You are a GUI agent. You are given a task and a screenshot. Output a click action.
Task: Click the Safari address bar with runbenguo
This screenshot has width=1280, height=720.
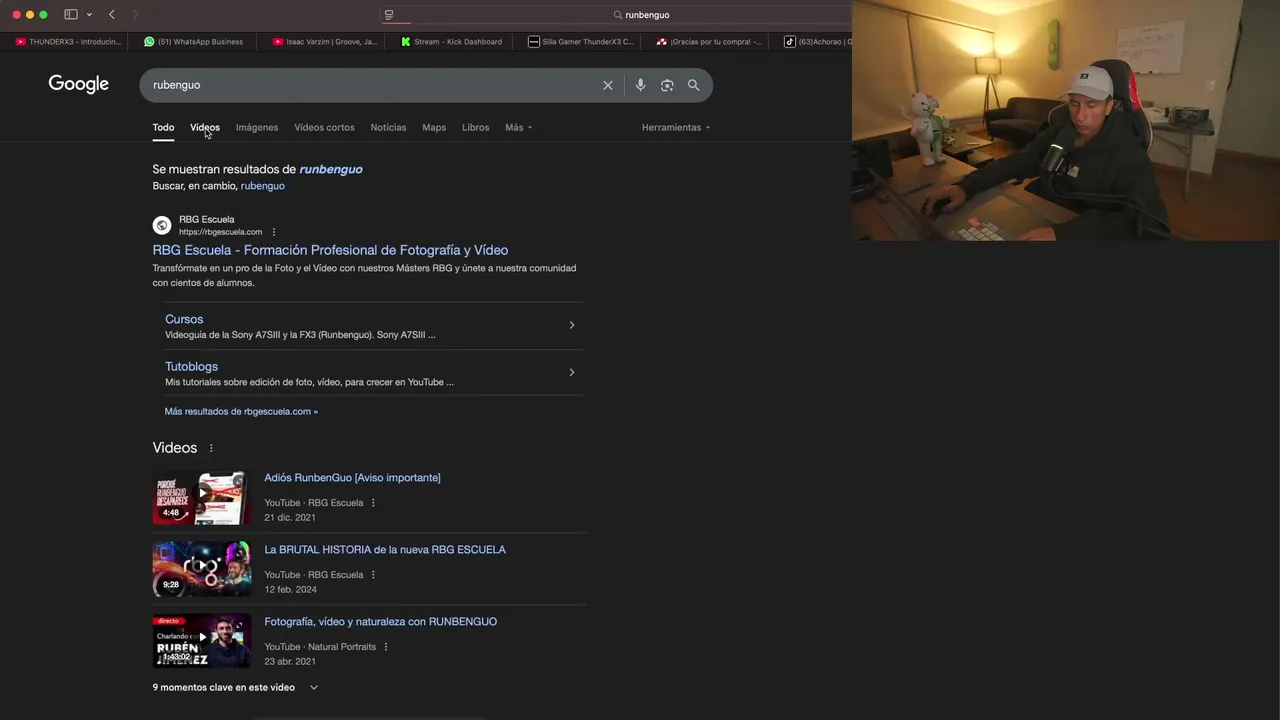tap(640, 15)
